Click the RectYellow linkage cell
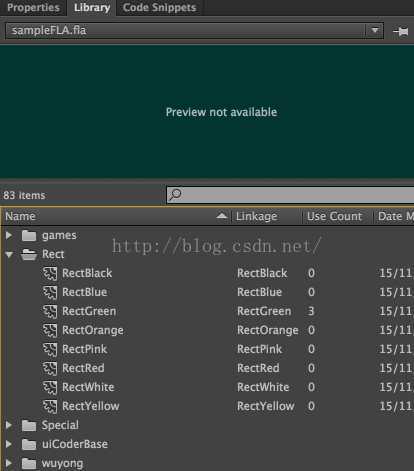414x471 pixels. [266, 406]
